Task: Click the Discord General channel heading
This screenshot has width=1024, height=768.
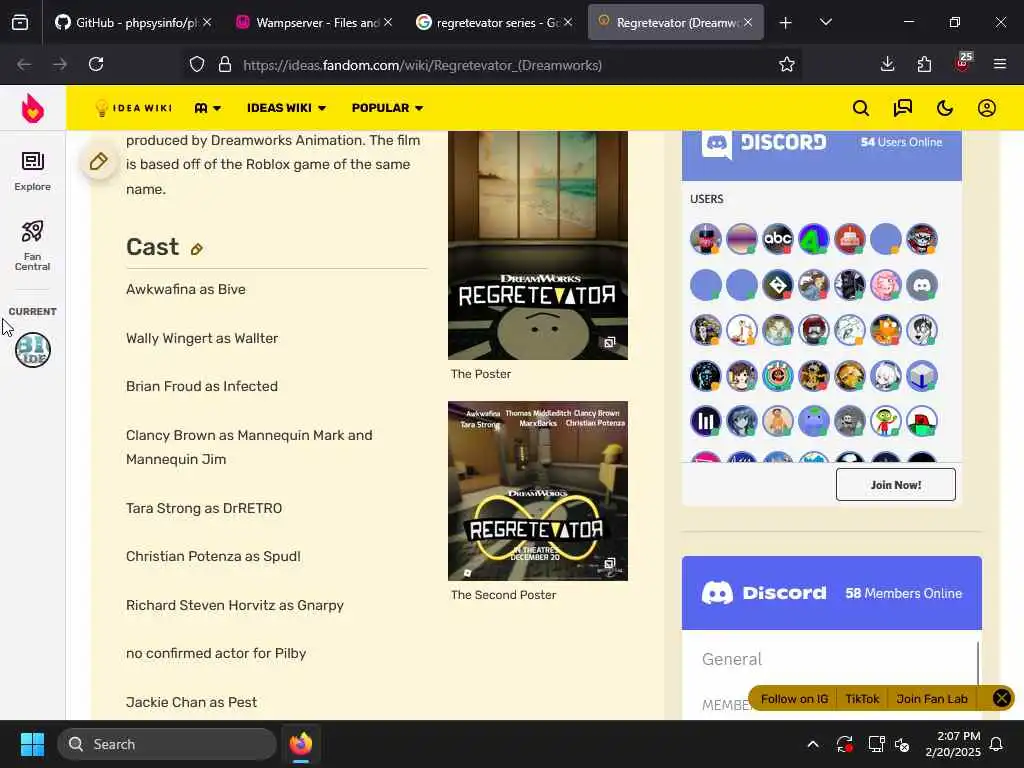Action: point(731,659)
